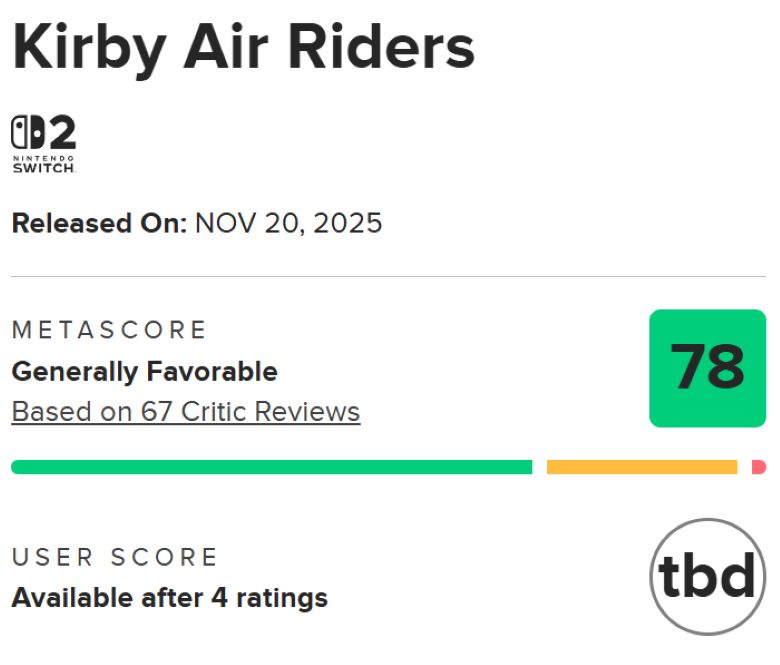Click the USER SCORE section heading

pyautogui.click(x=114, y=557)
